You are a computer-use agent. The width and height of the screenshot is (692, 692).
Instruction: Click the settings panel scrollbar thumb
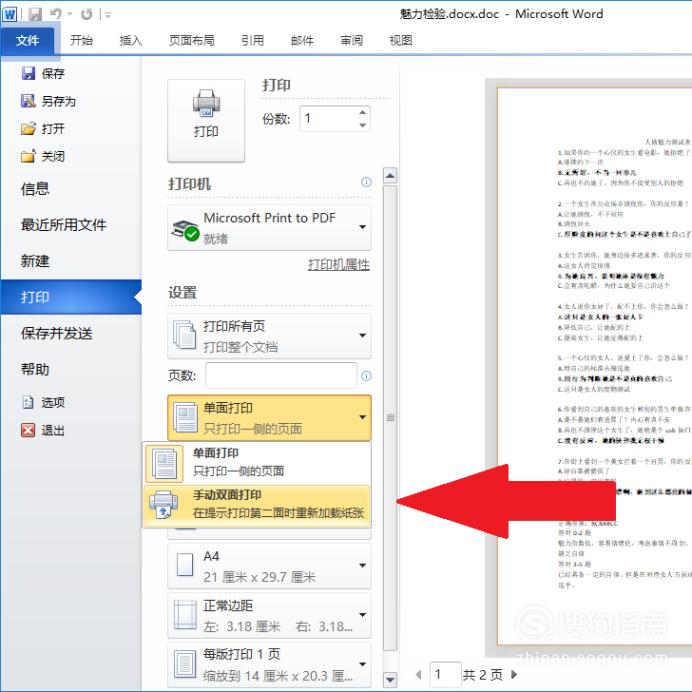[x=390, y=417]
